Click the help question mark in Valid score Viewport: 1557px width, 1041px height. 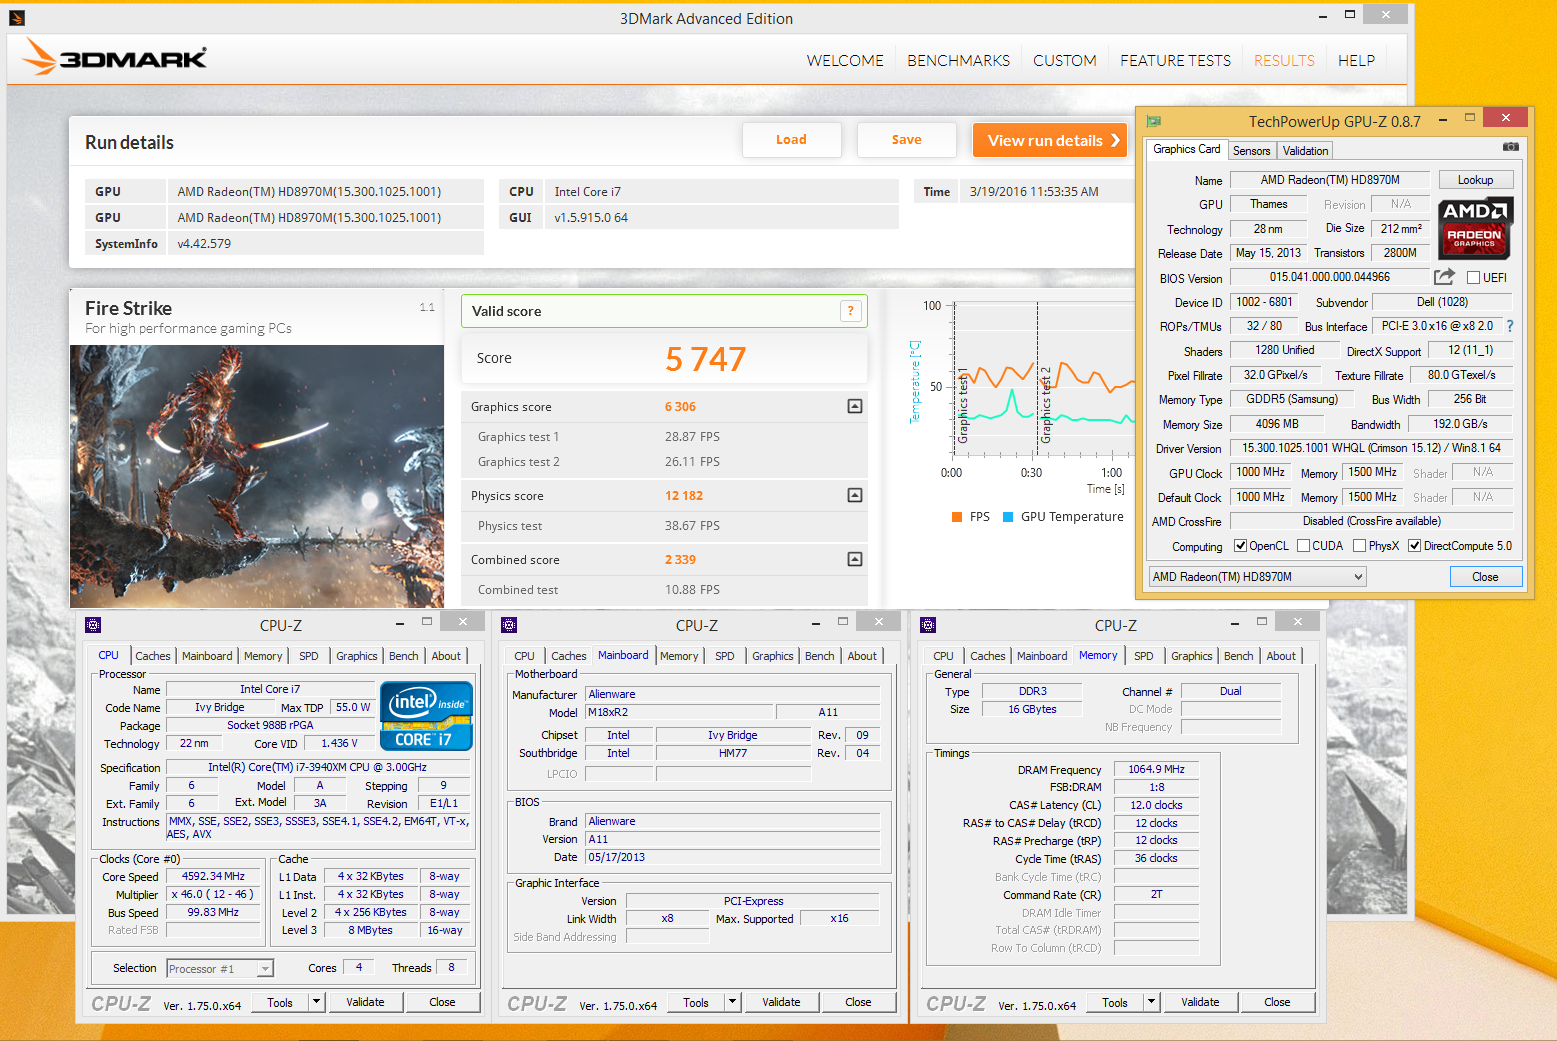(850, 311)
